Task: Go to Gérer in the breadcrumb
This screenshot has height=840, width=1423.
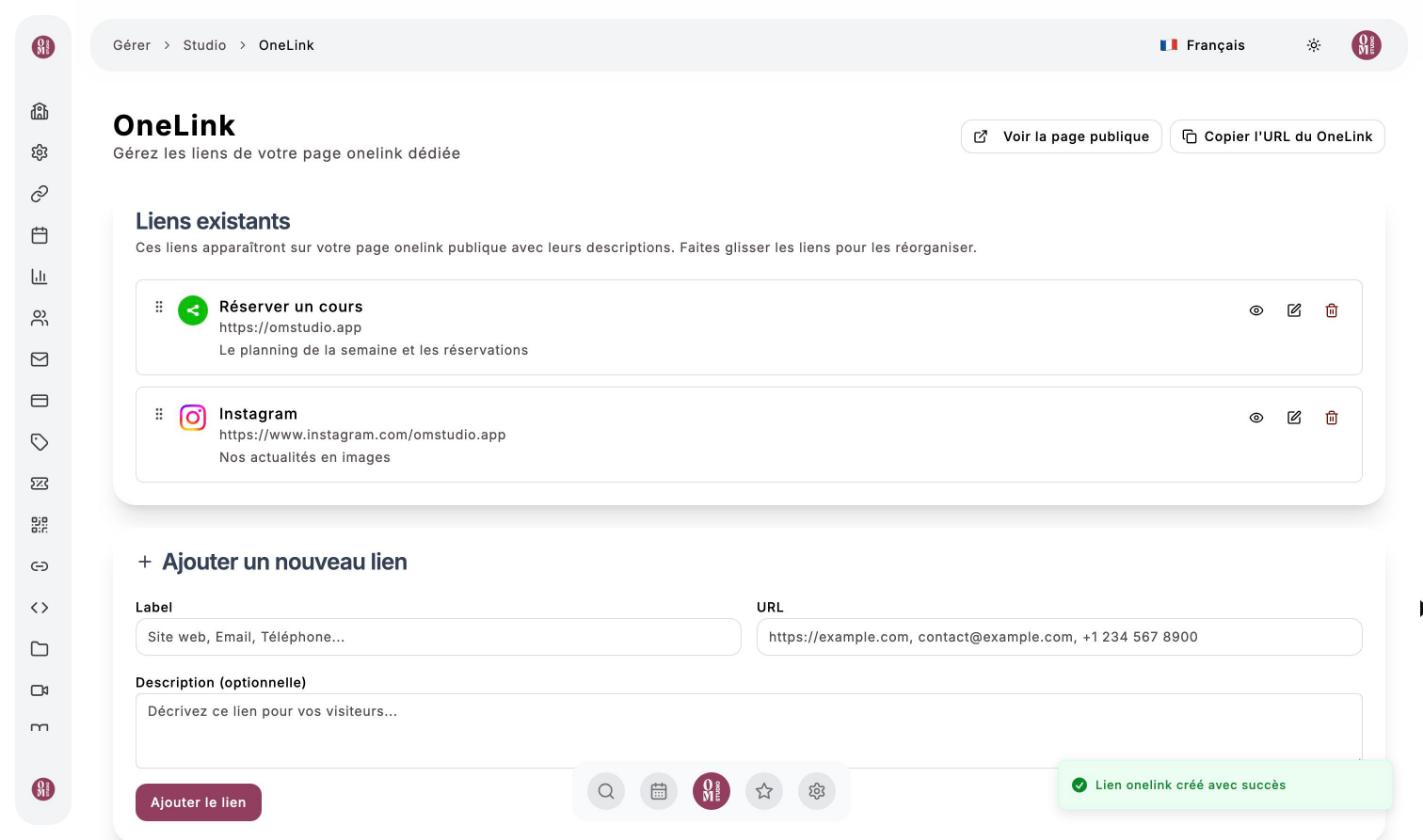Action: [132, 45]
